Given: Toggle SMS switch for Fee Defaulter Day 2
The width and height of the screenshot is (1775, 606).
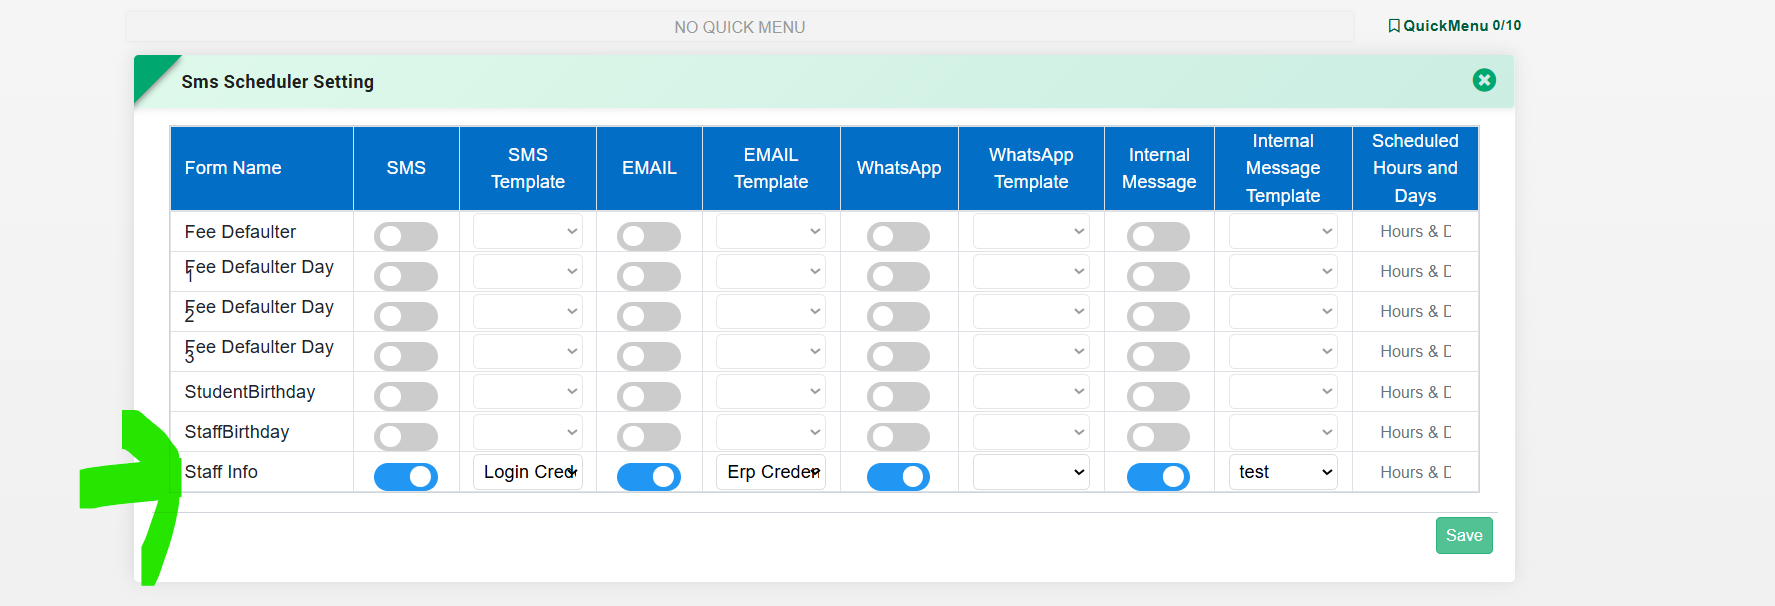Looking at the screenshot, I should pos(406,316).
